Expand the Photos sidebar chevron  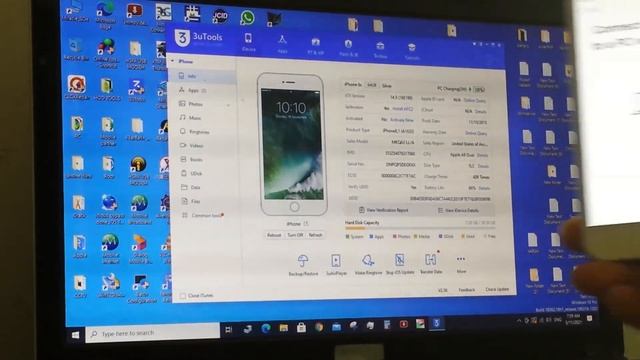[229, 105]
